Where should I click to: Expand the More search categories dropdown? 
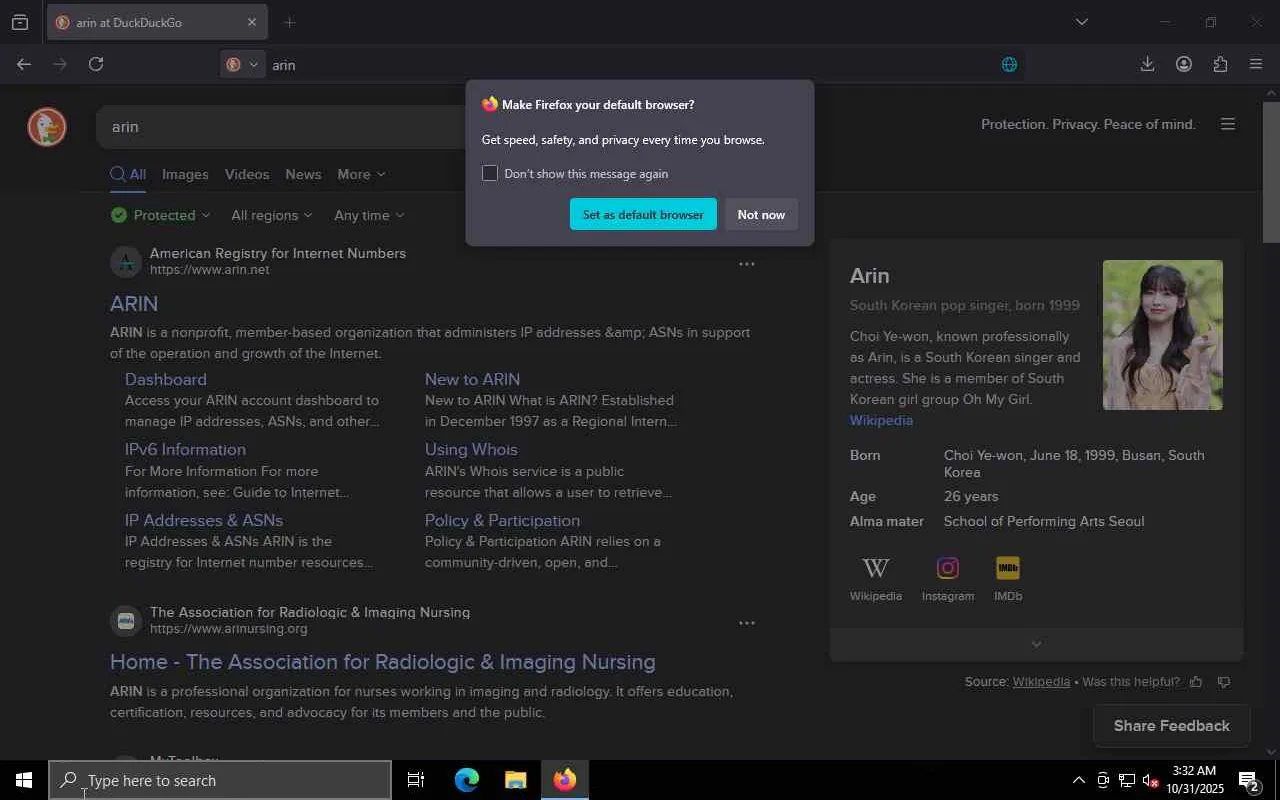click(x=361, y=174)
